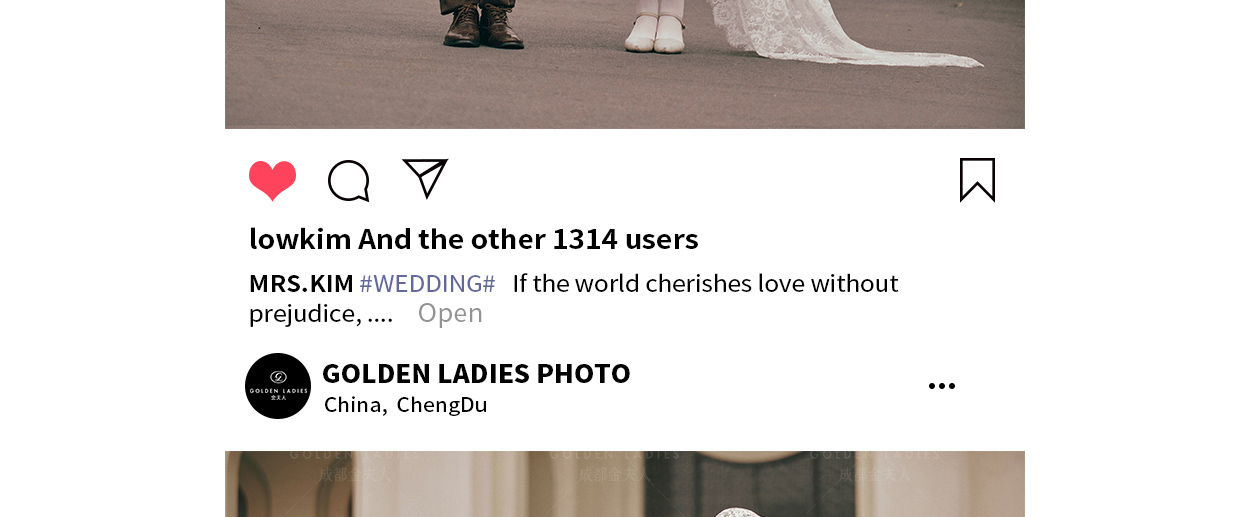The height and width of the screenshot is (517, 1250).
Task: Show the other 1314 users list
Action: tap(528, 239)
